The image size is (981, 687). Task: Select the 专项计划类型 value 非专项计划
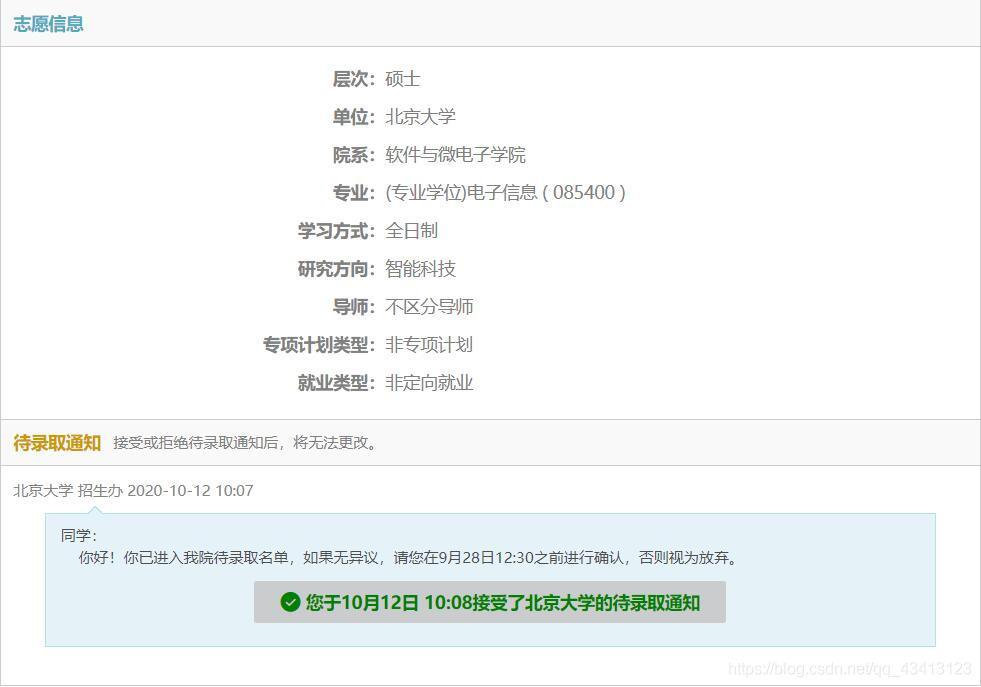point(429,345)
